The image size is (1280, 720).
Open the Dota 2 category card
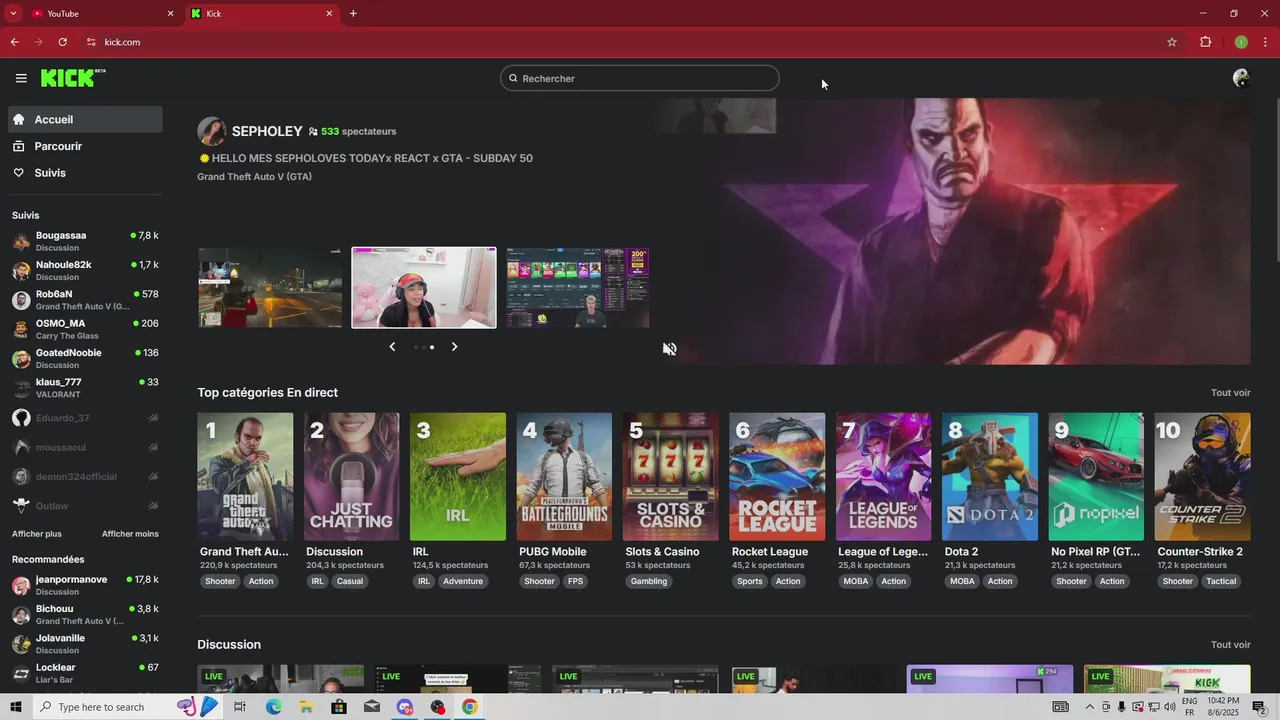click(x=990, y=477)
